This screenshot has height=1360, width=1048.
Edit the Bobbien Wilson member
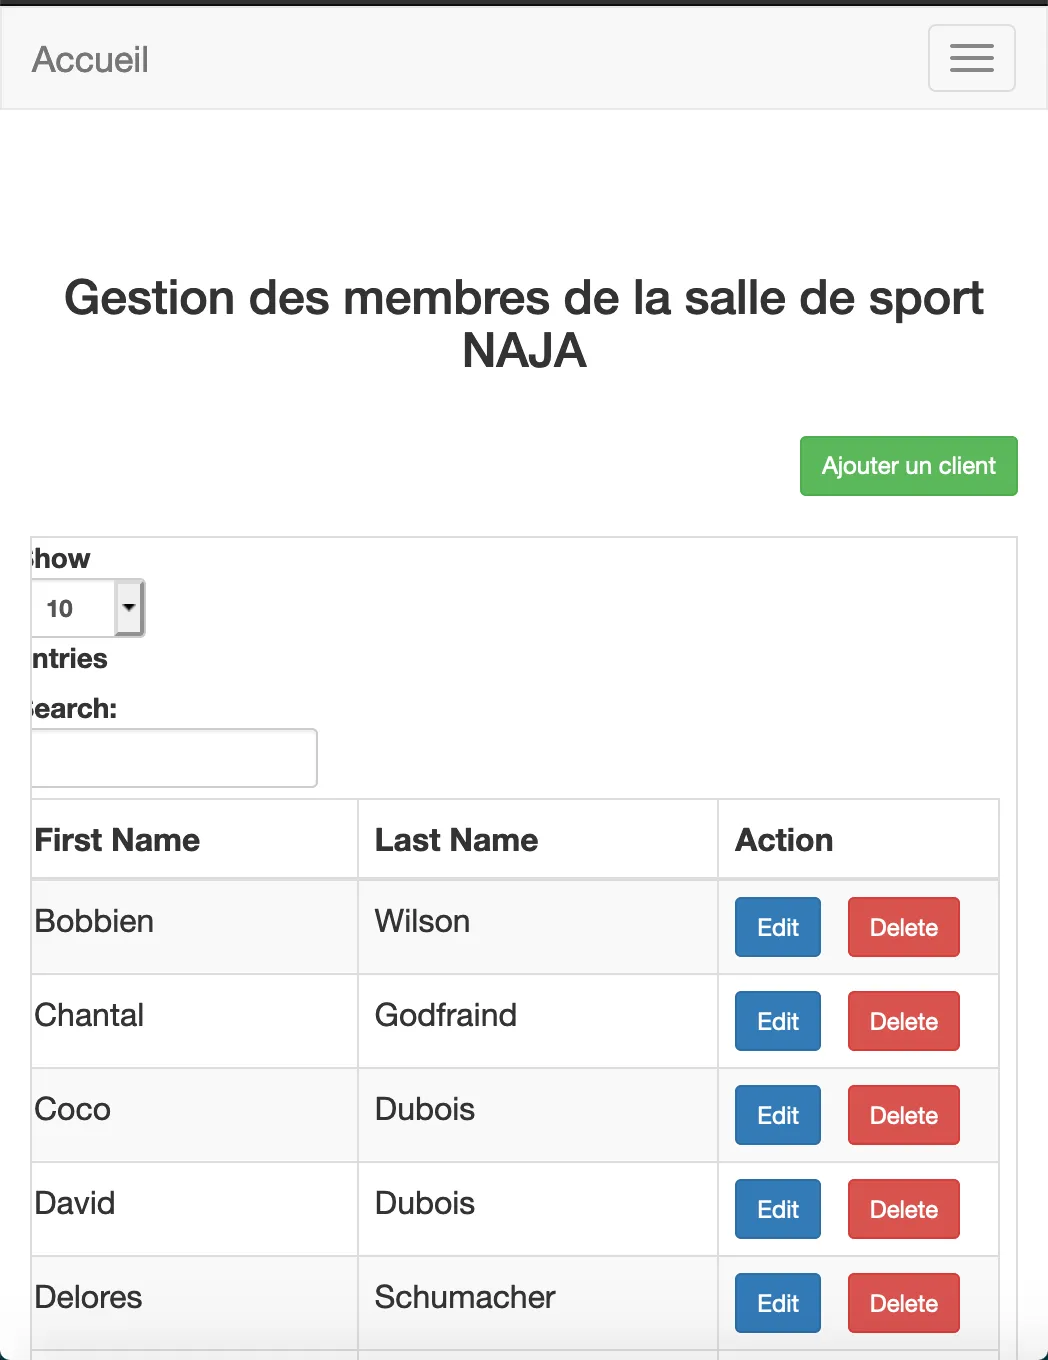coord(777,927)
